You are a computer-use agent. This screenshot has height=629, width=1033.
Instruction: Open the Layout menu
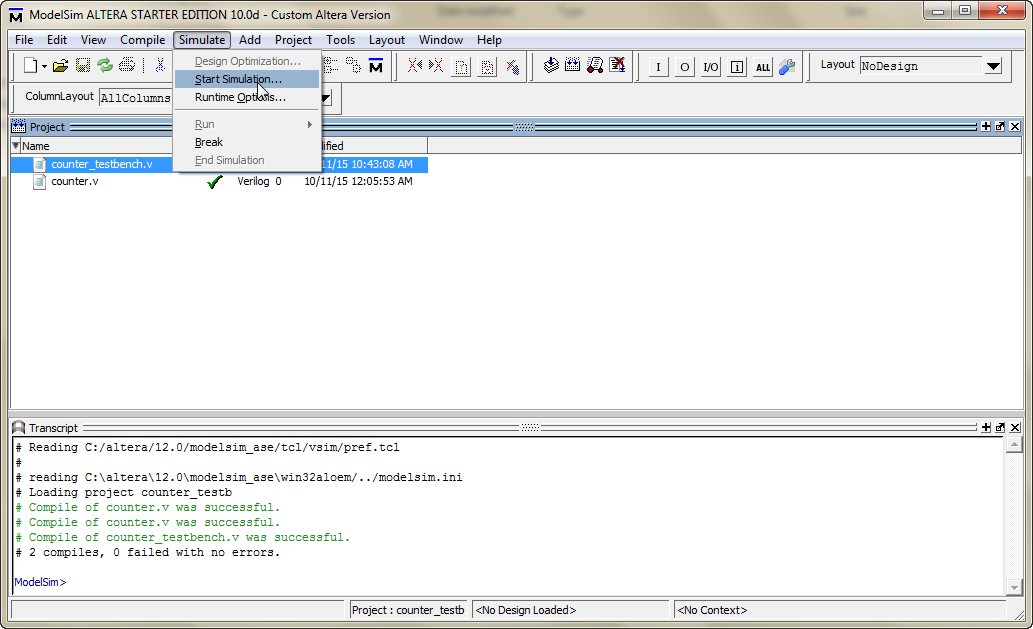pos(387,40)
